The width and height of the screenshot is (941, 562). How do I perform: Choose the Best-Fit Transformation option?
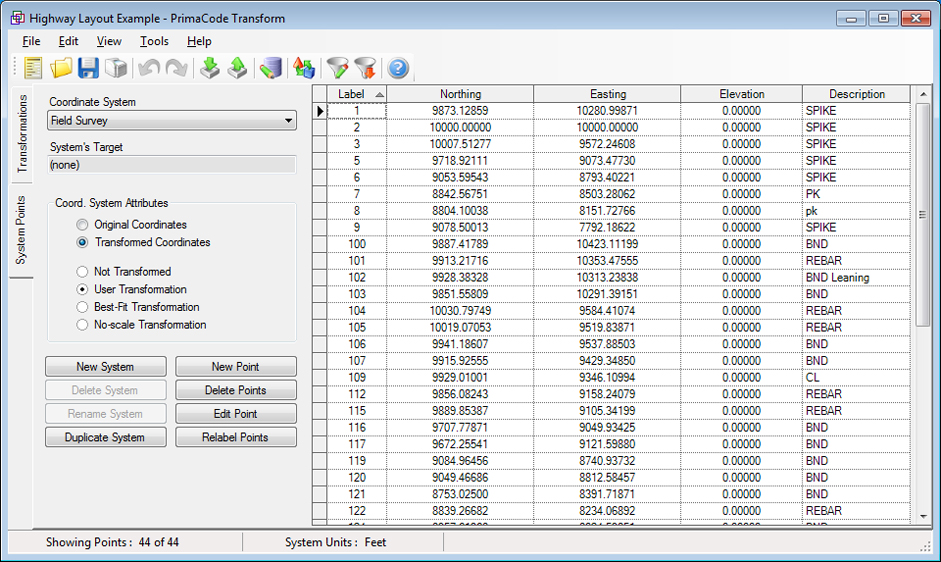[82, 307]
